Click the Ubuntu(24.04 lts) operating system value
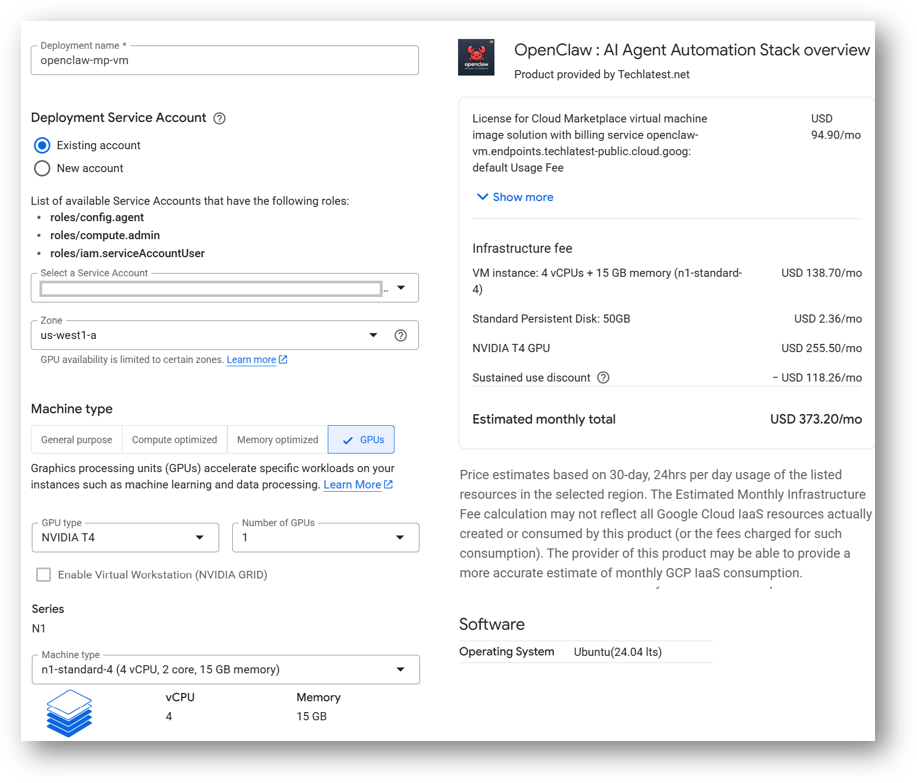This screenshot has height=783, width=917. click(x=618, y=652)
